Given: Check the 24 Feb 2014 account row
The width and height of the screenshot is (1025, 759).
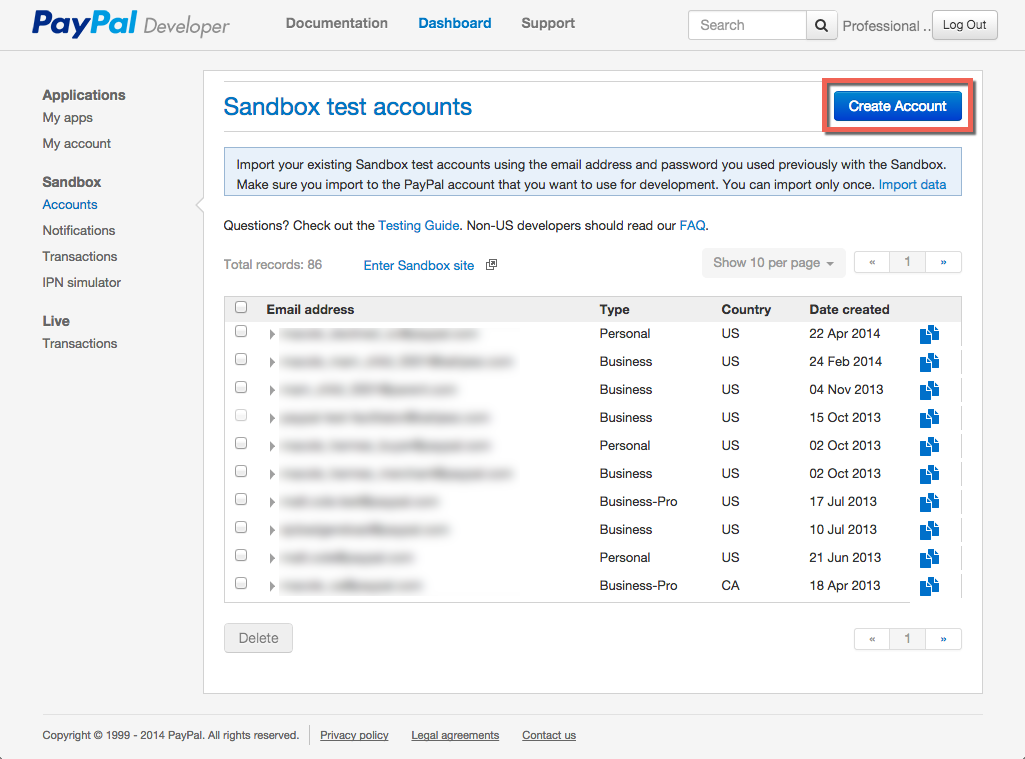Looking at the screenshot, I should click(241, 360).
